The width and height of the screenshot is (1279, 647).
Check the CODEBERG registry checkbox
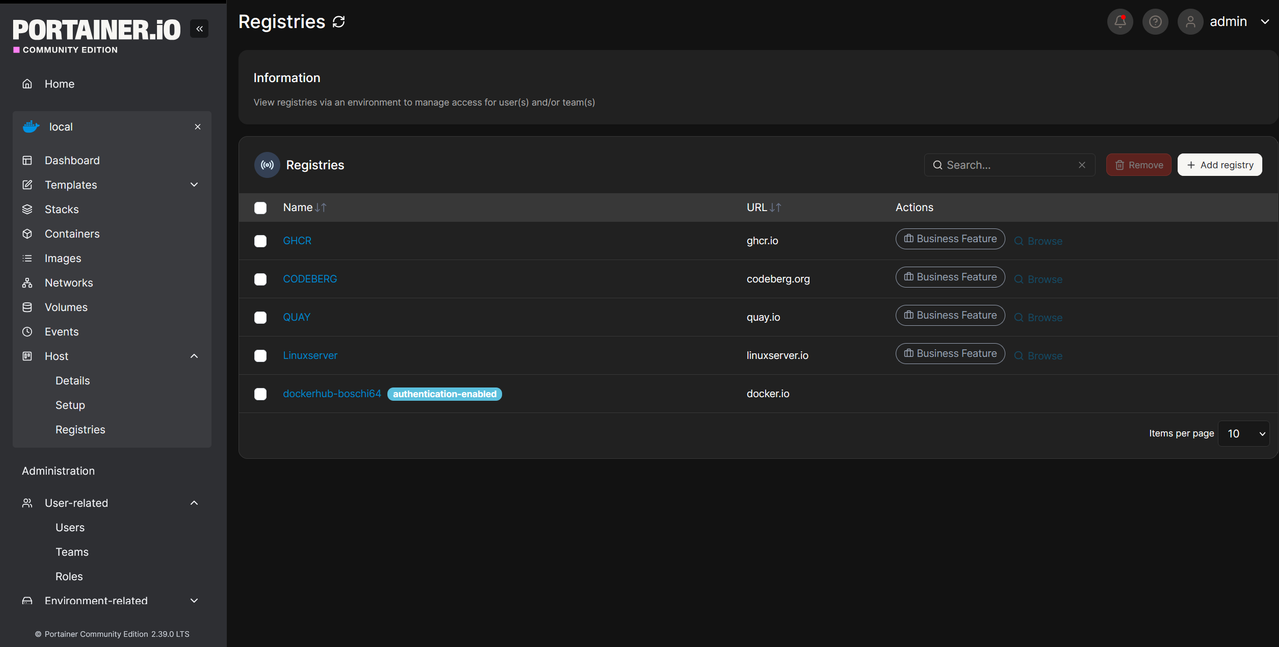pos(260,279)
